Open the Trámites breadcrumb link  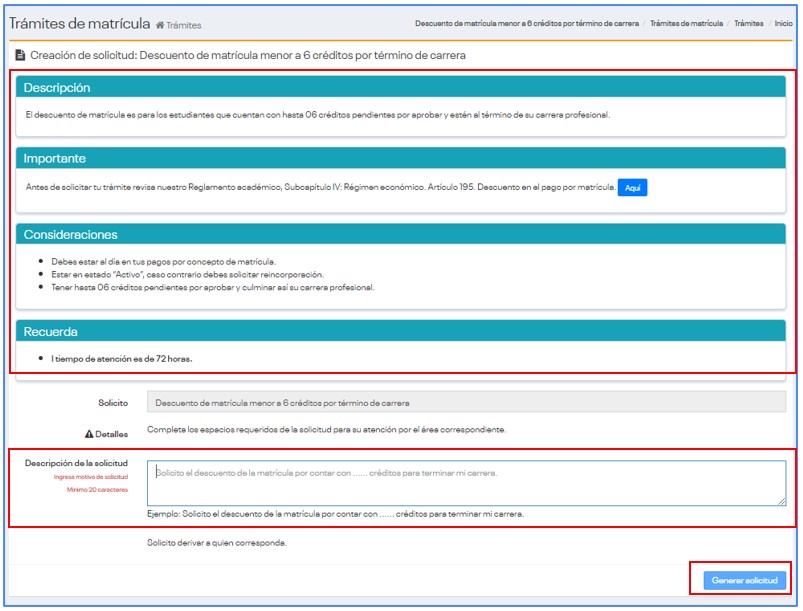(748, 23)
